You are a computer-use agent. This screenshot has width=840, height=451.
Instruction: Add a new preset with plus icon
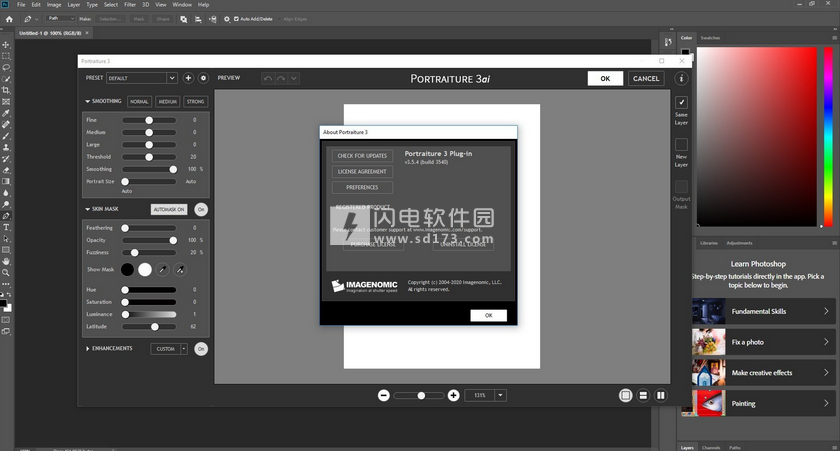188,78
